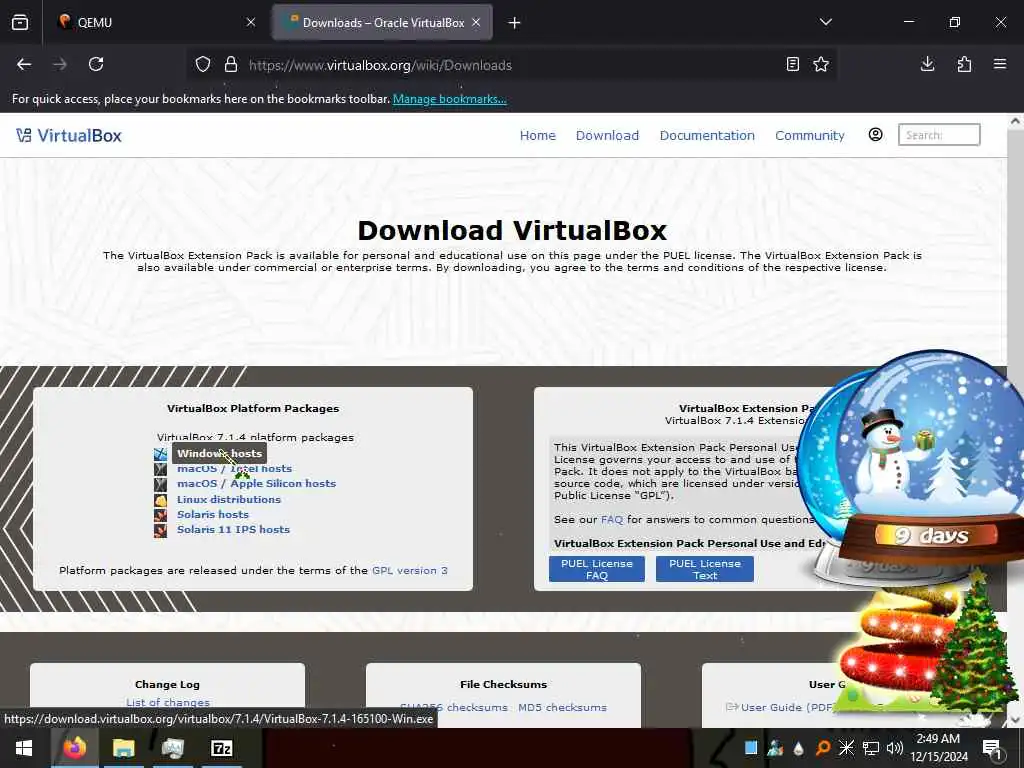The width and height of the screenshot is (1024, 768).
Task: Open the Download navigation item
Action: (x=607, y=135)
